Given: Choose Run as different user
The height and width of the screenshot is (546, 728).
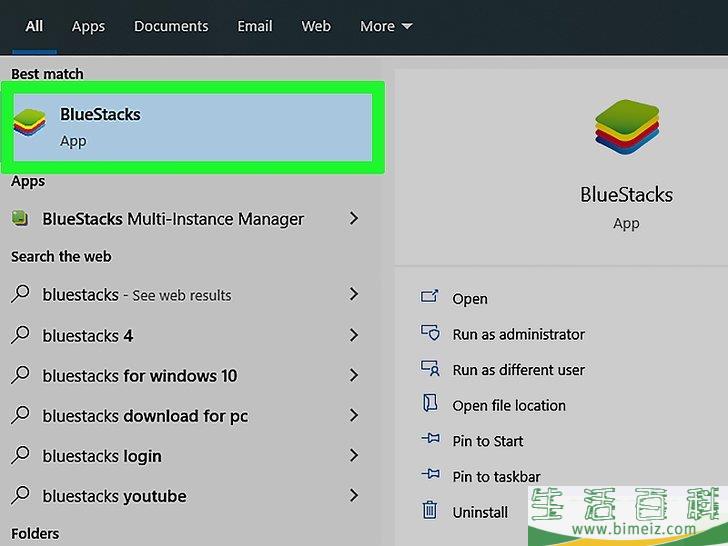Looking at the screenshot, I should coord(519,370).
